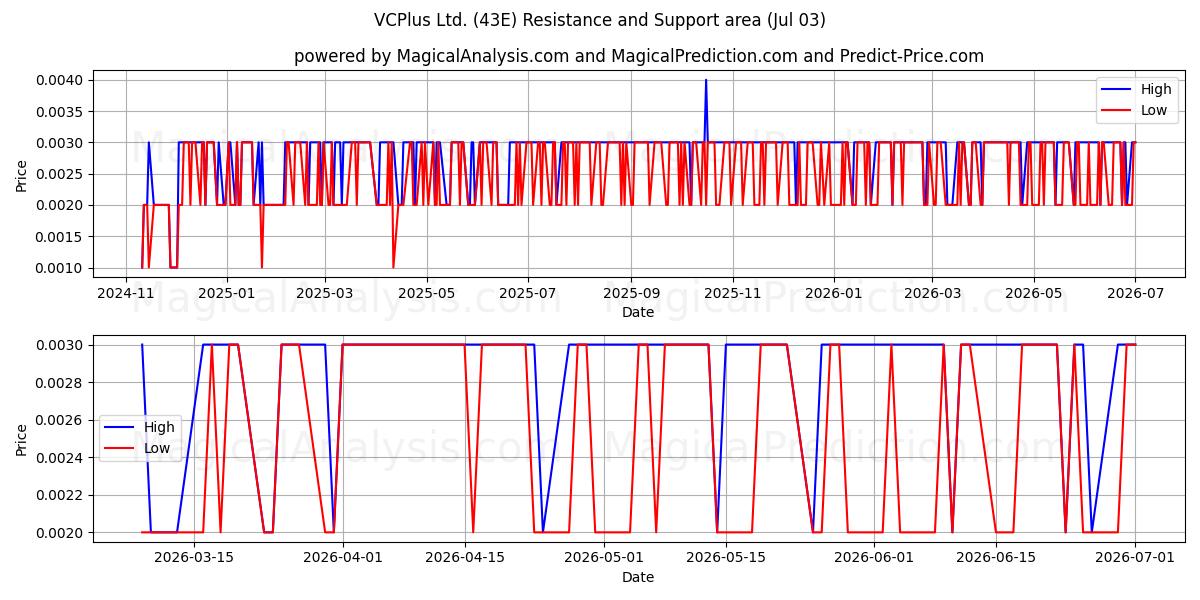
Task: Click the top chart x-axis label 2025-03
Action: click(x=325, y=293)
